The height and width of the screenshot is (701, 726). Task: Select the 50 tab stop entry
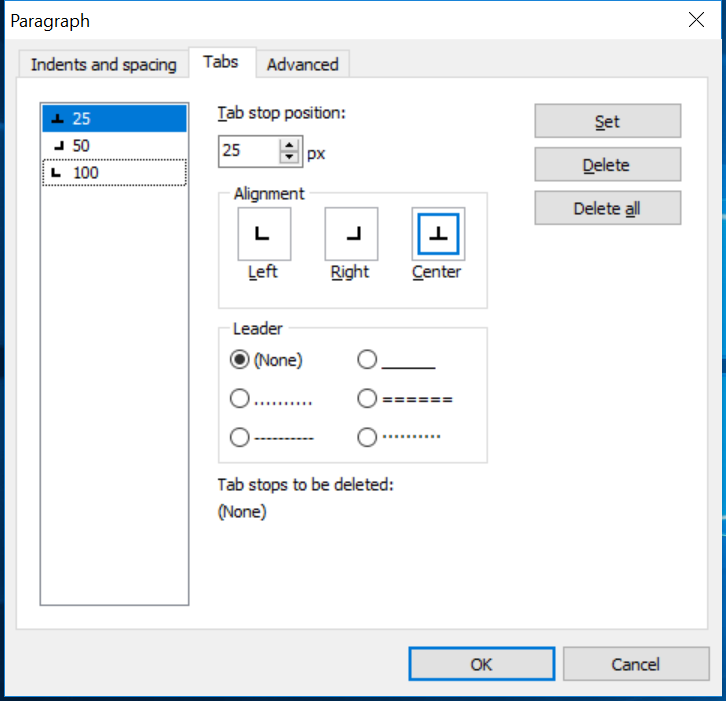click(x=114, y=146)
